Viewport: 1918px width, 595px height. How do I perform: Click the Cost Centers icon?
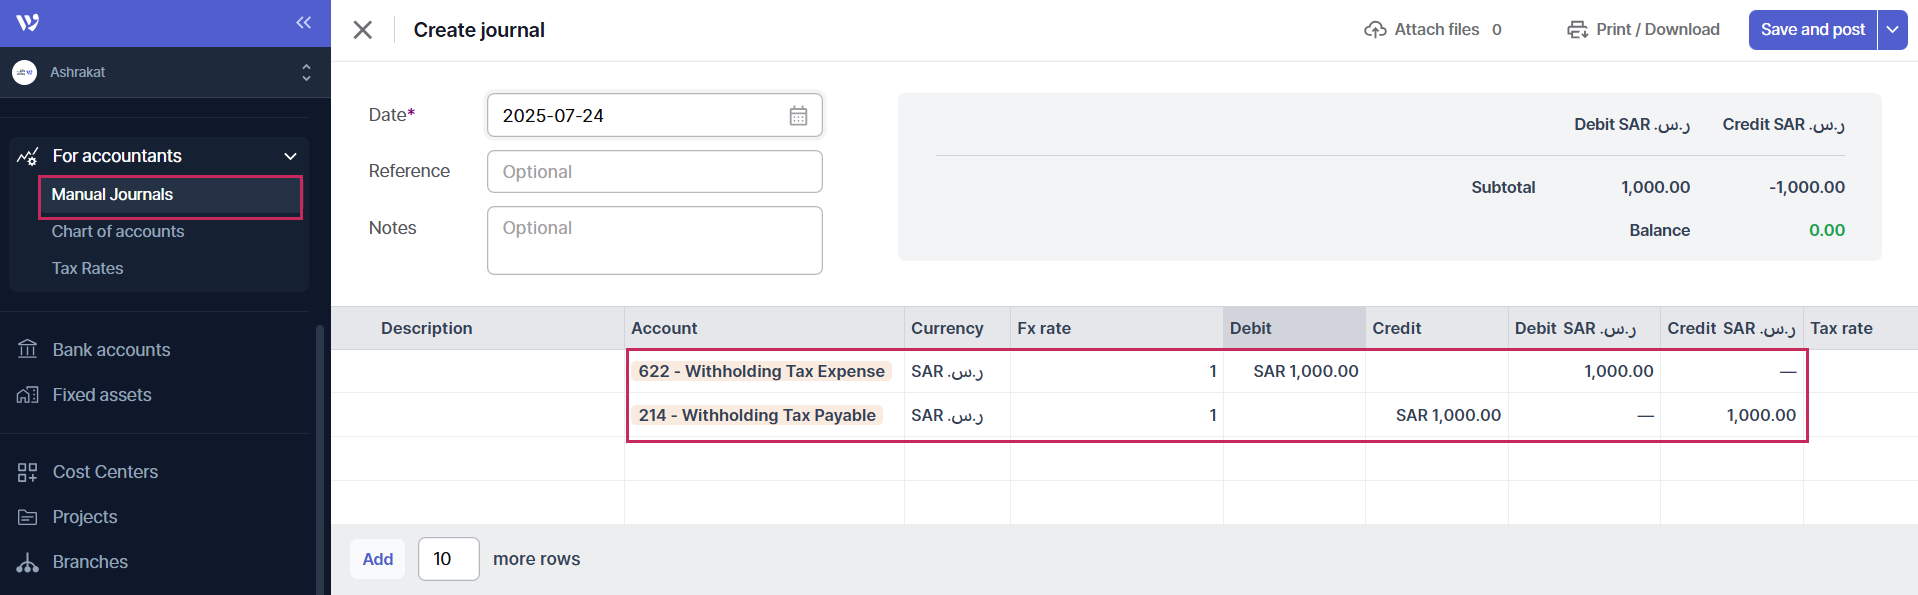click(x=28, y=472)
